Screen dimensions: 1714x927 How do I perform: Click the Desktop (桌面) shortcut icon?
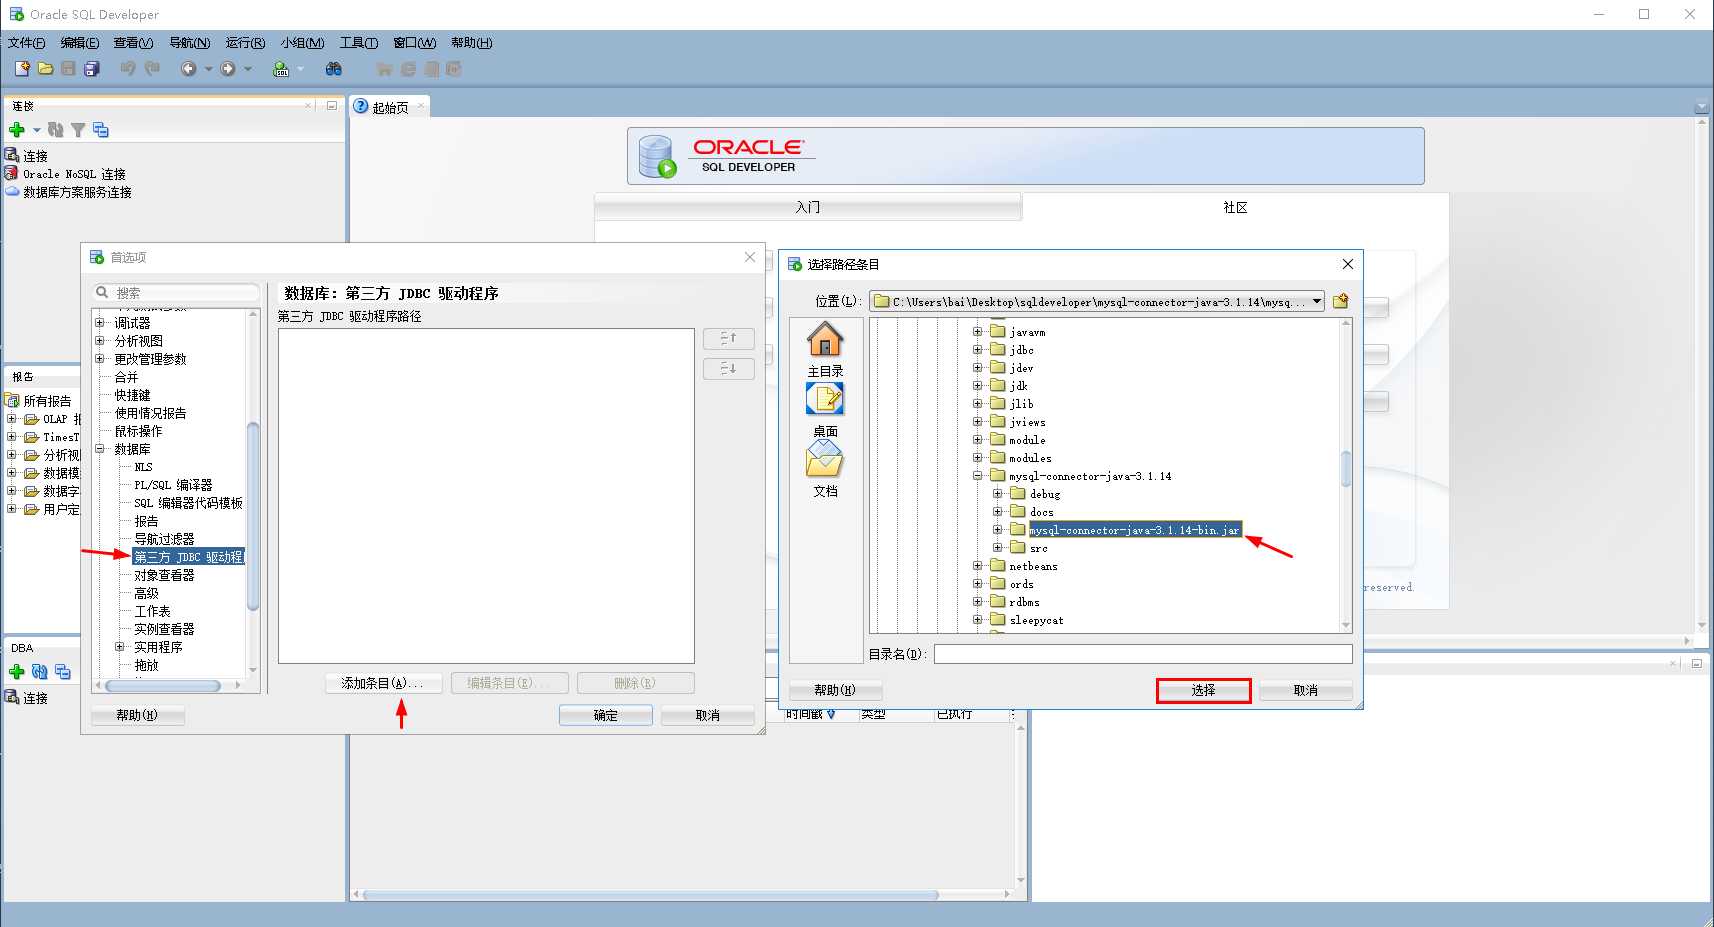tap(825, 399)
